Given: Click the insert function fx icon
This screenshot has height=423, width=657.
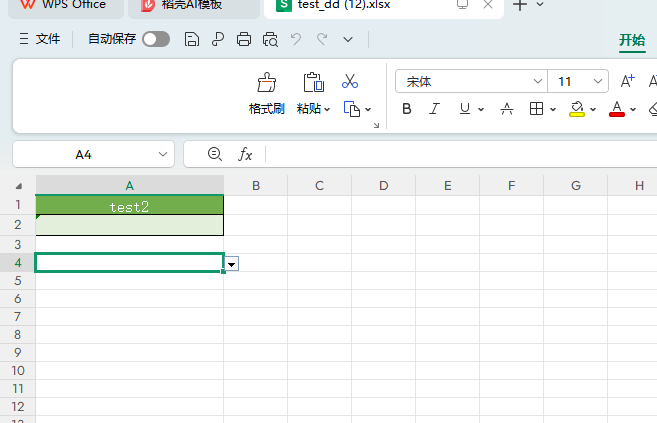Looking at the screenshot, I should click(245, 154).
